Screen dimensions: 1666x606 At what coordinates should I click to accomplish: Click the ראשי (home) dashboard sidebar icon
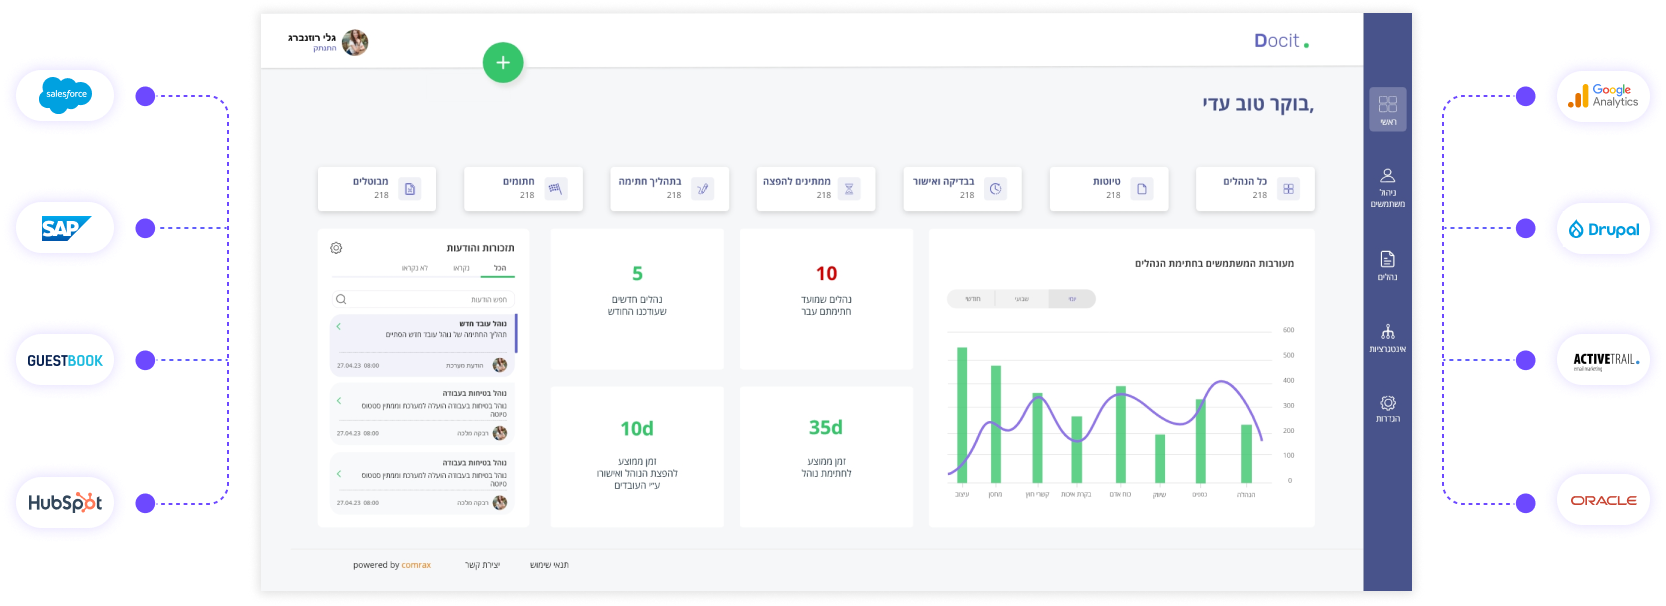pos(1387,109)
